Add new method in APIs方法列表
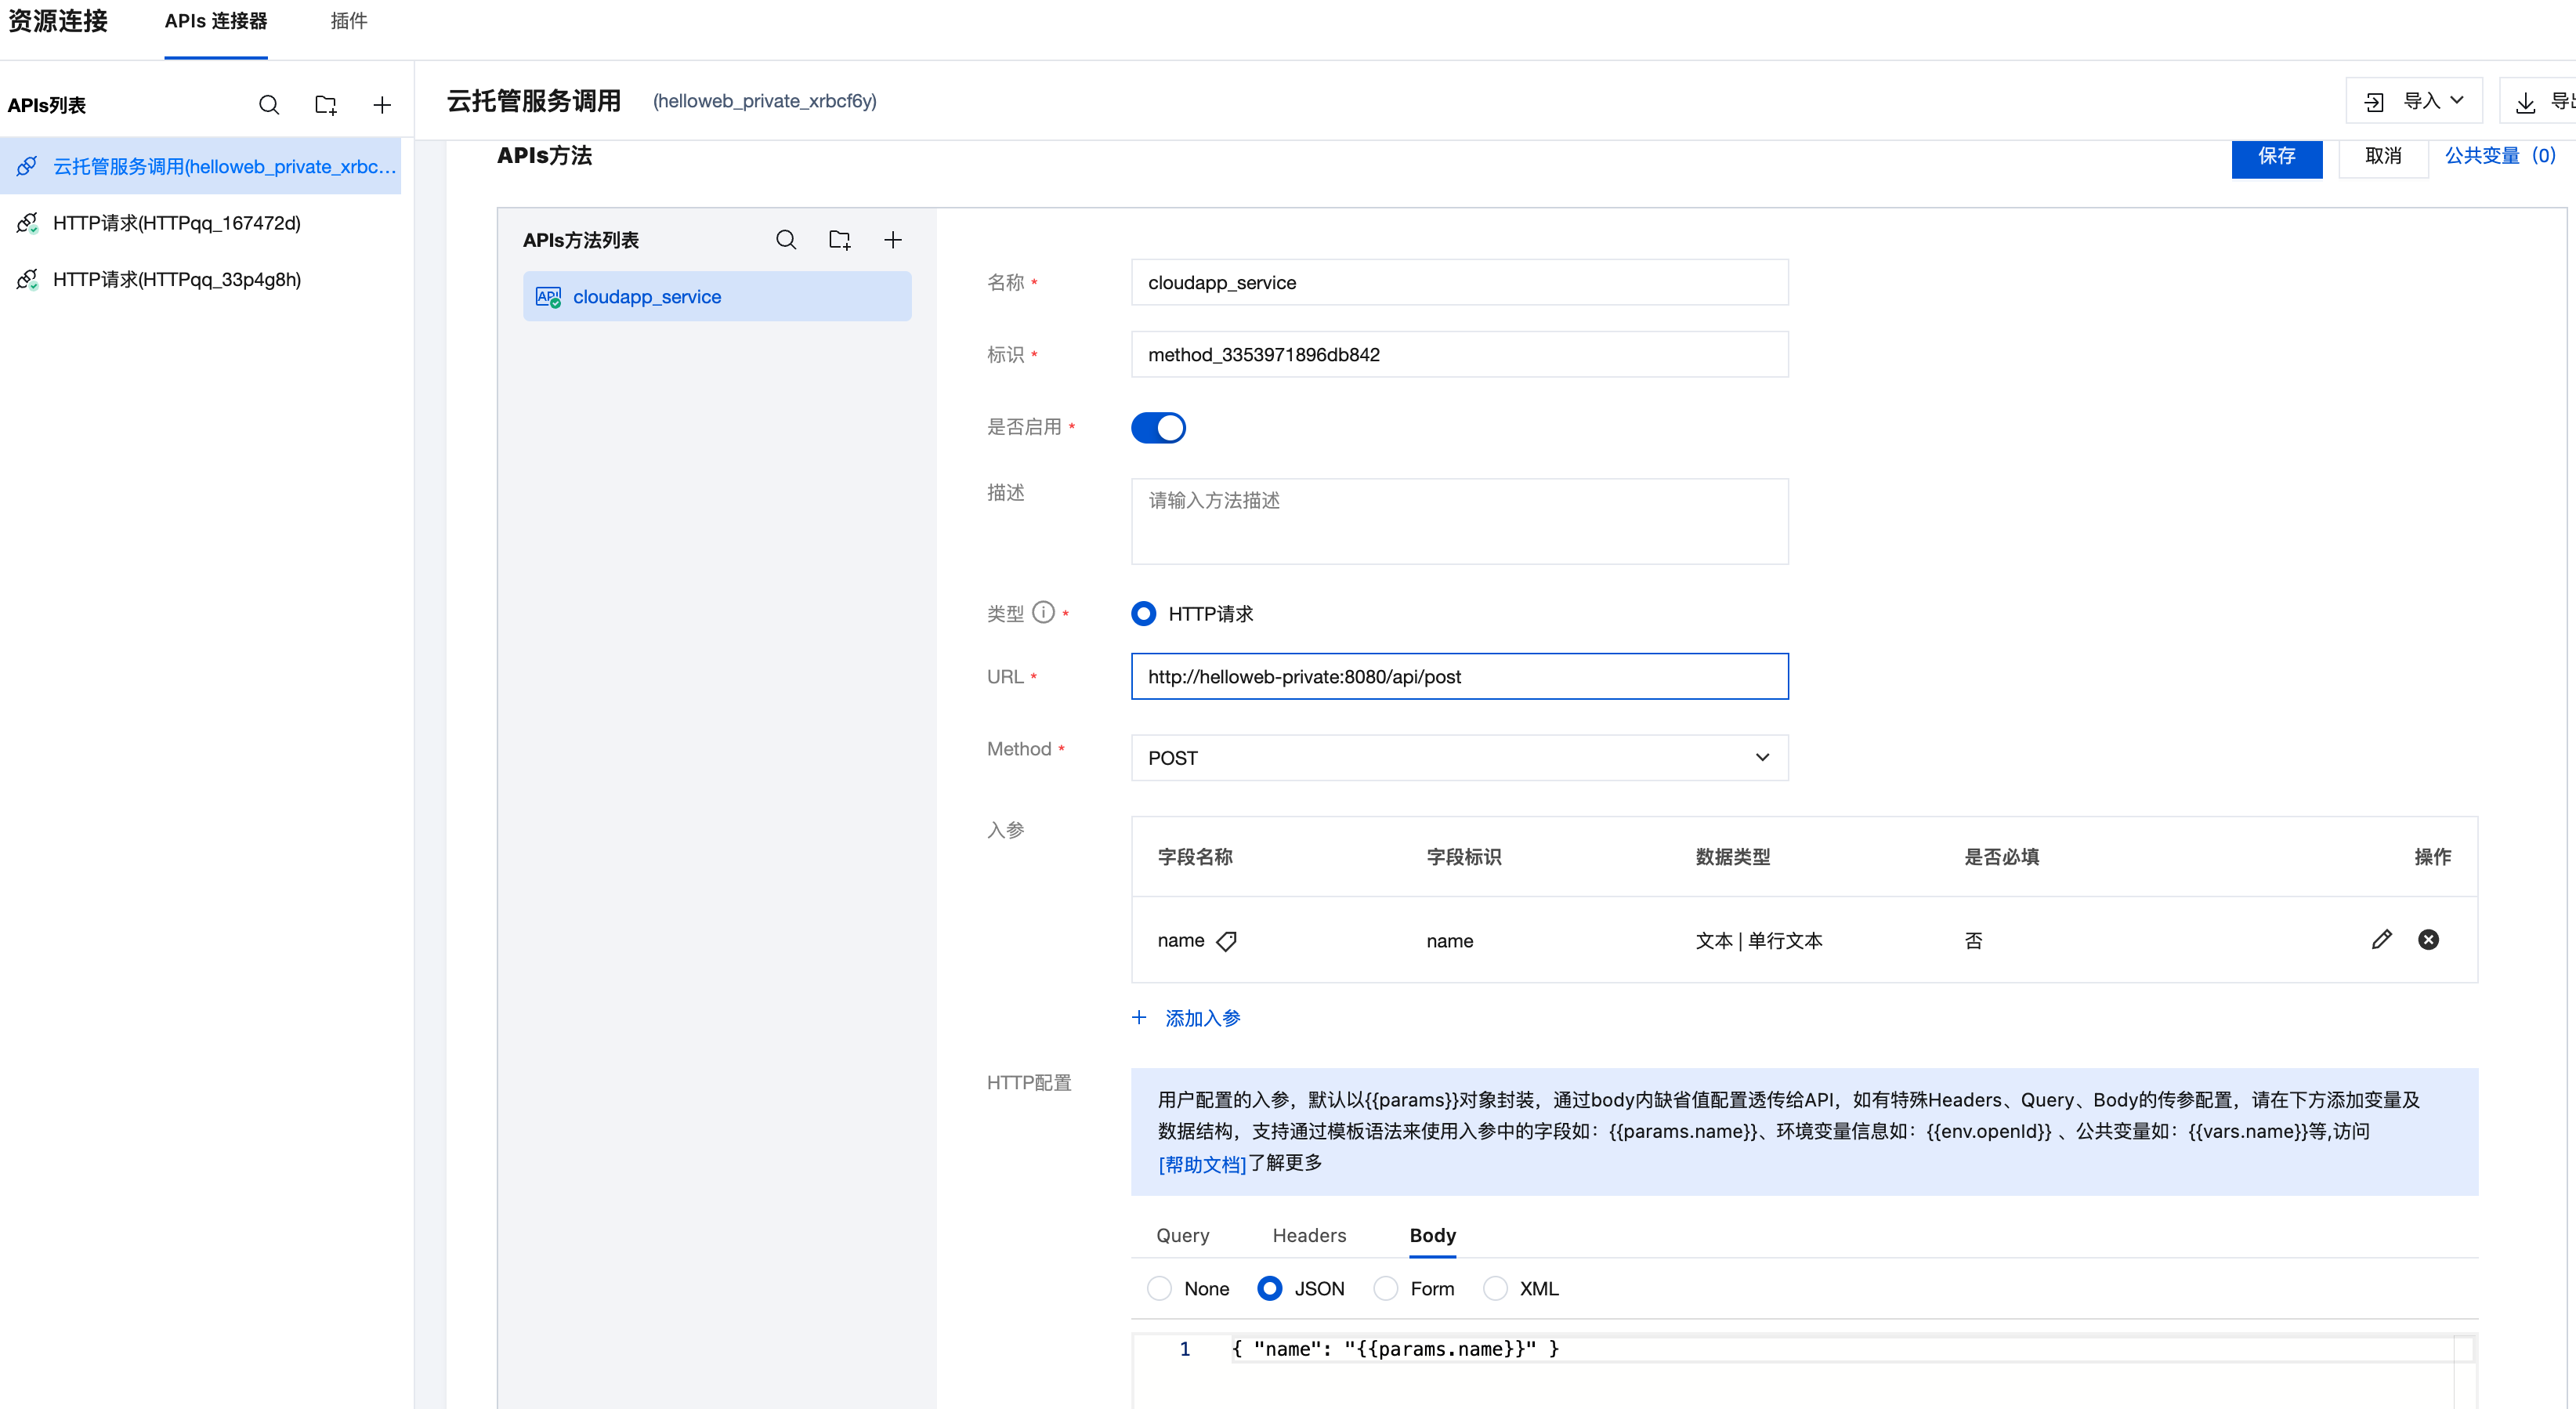 pos(893,240)
